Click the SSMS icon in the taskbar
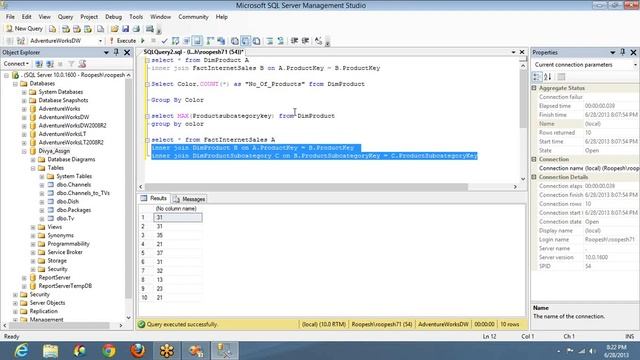 [224, 351]
